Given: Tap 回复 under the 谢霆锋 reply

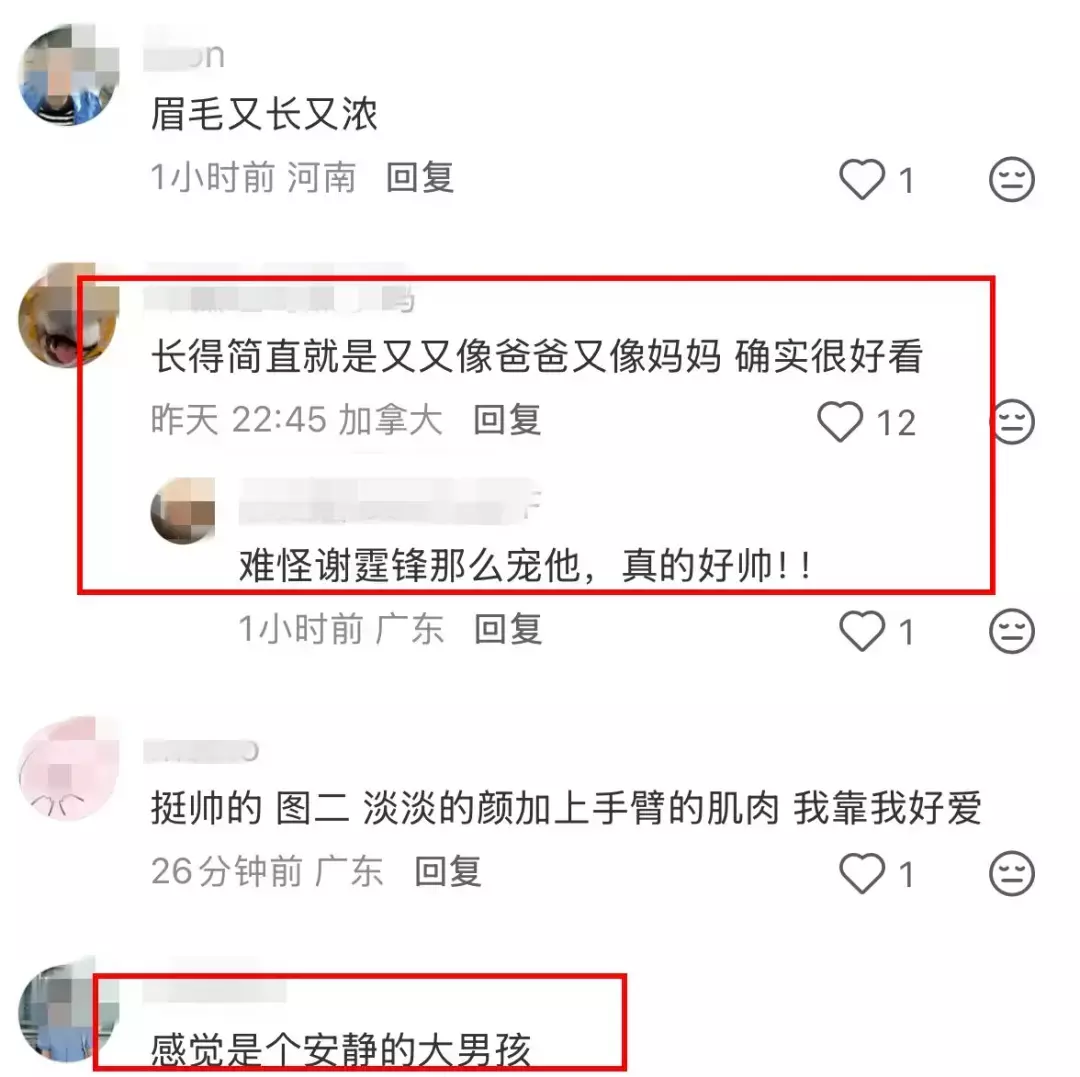Looking at the screenshot, I should click(508, 629).
